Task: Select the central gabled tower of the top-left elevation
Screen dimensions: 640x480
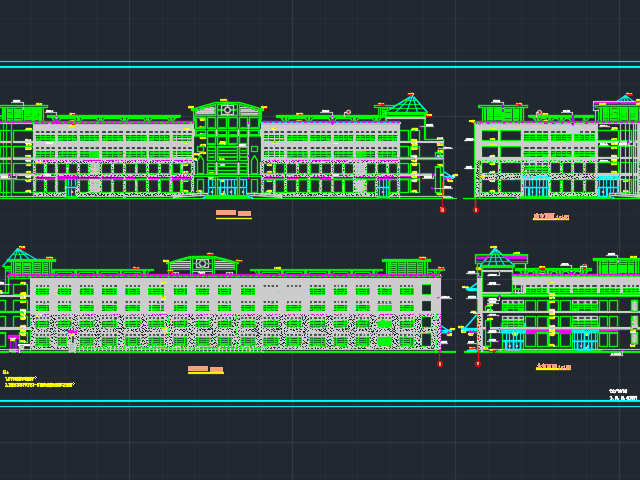Action: pyautogui.click(x=227, y=148)
